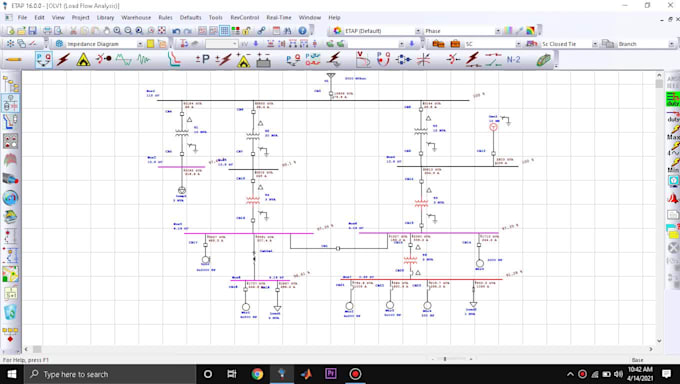Viewport: 680px width, 384px height.
Task: Open the Phase color-code dropdown
Action: point(497,31)
